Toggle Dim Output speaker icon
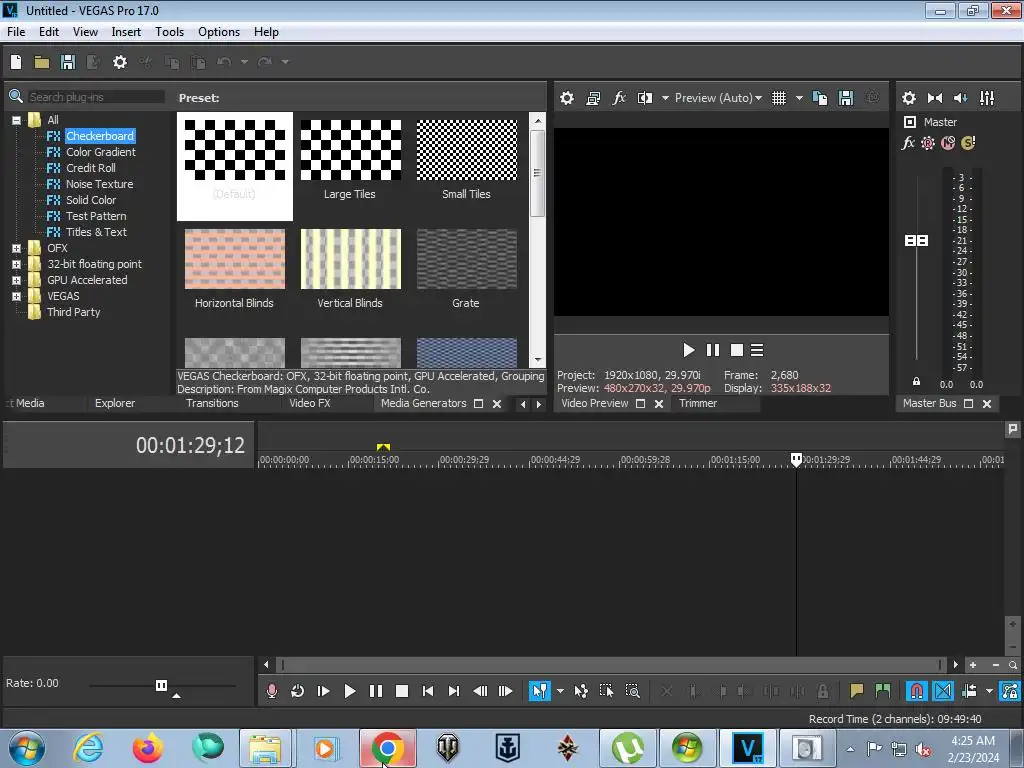1024x768 pixels. [x=960, y=98]
